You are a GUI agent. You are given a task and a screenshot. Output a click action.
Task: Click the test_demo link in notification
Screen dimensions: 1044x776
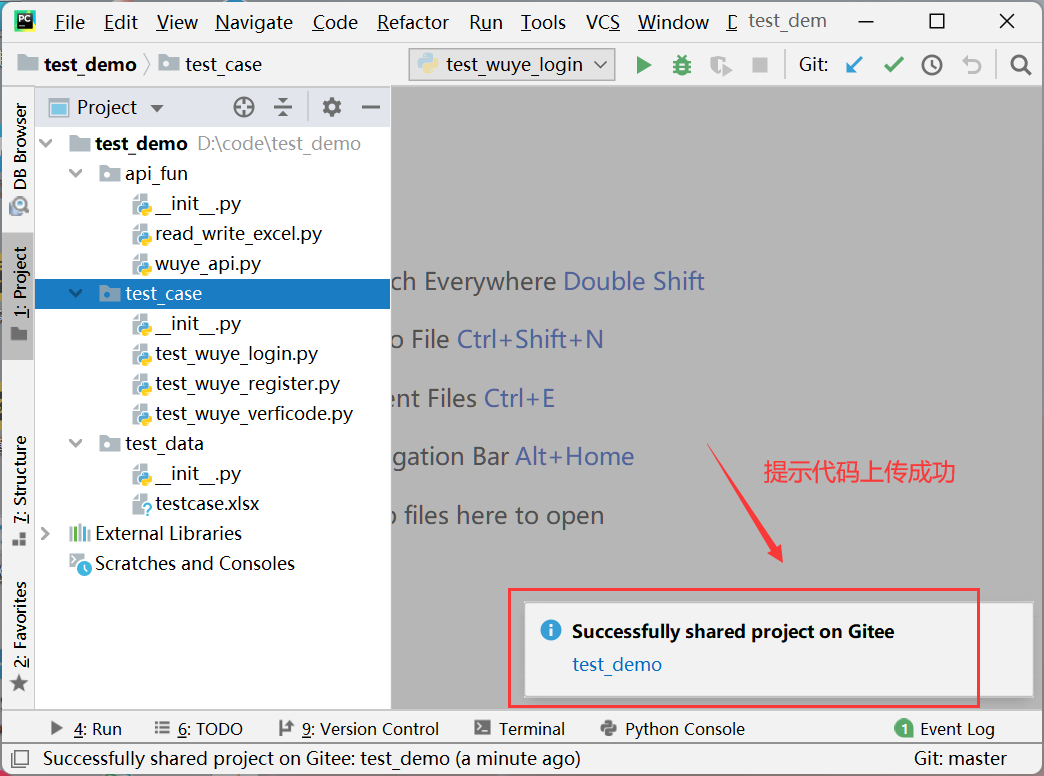pyautogui.click(x=617, y=665)
